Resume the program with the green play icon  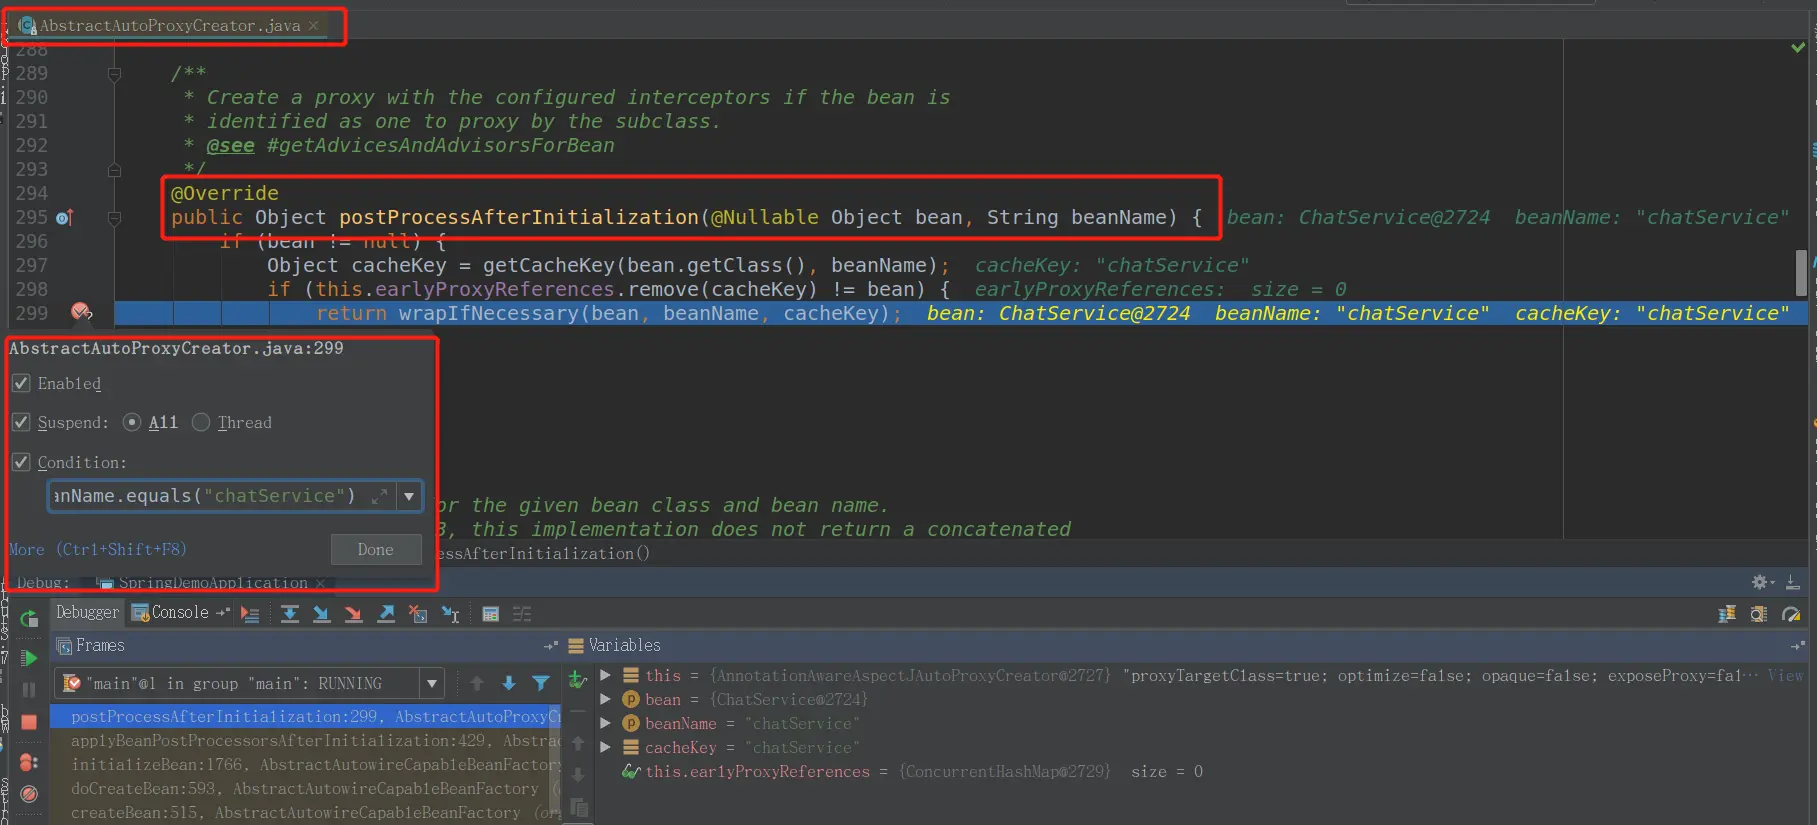pyautogui.click(x=29, y=657)
